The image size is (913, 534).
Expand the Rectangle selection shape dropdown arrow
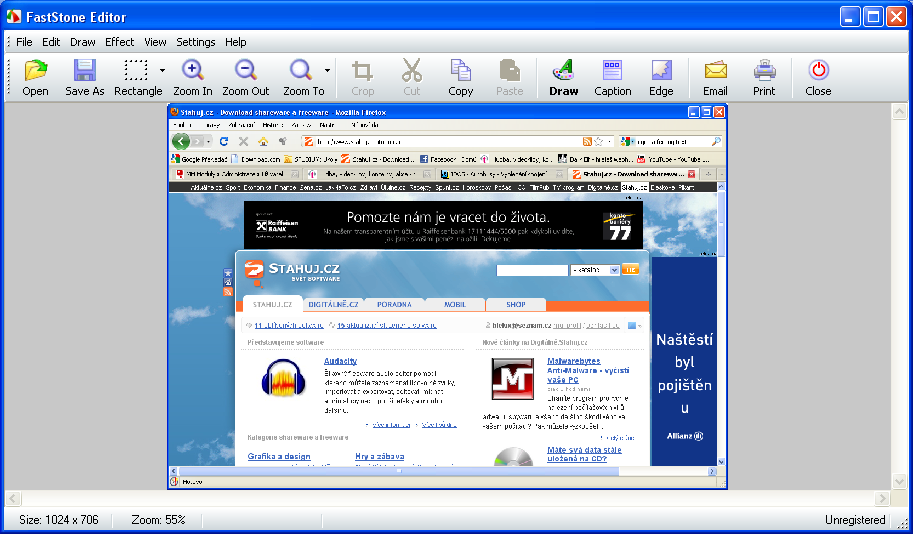coord(162,70)
